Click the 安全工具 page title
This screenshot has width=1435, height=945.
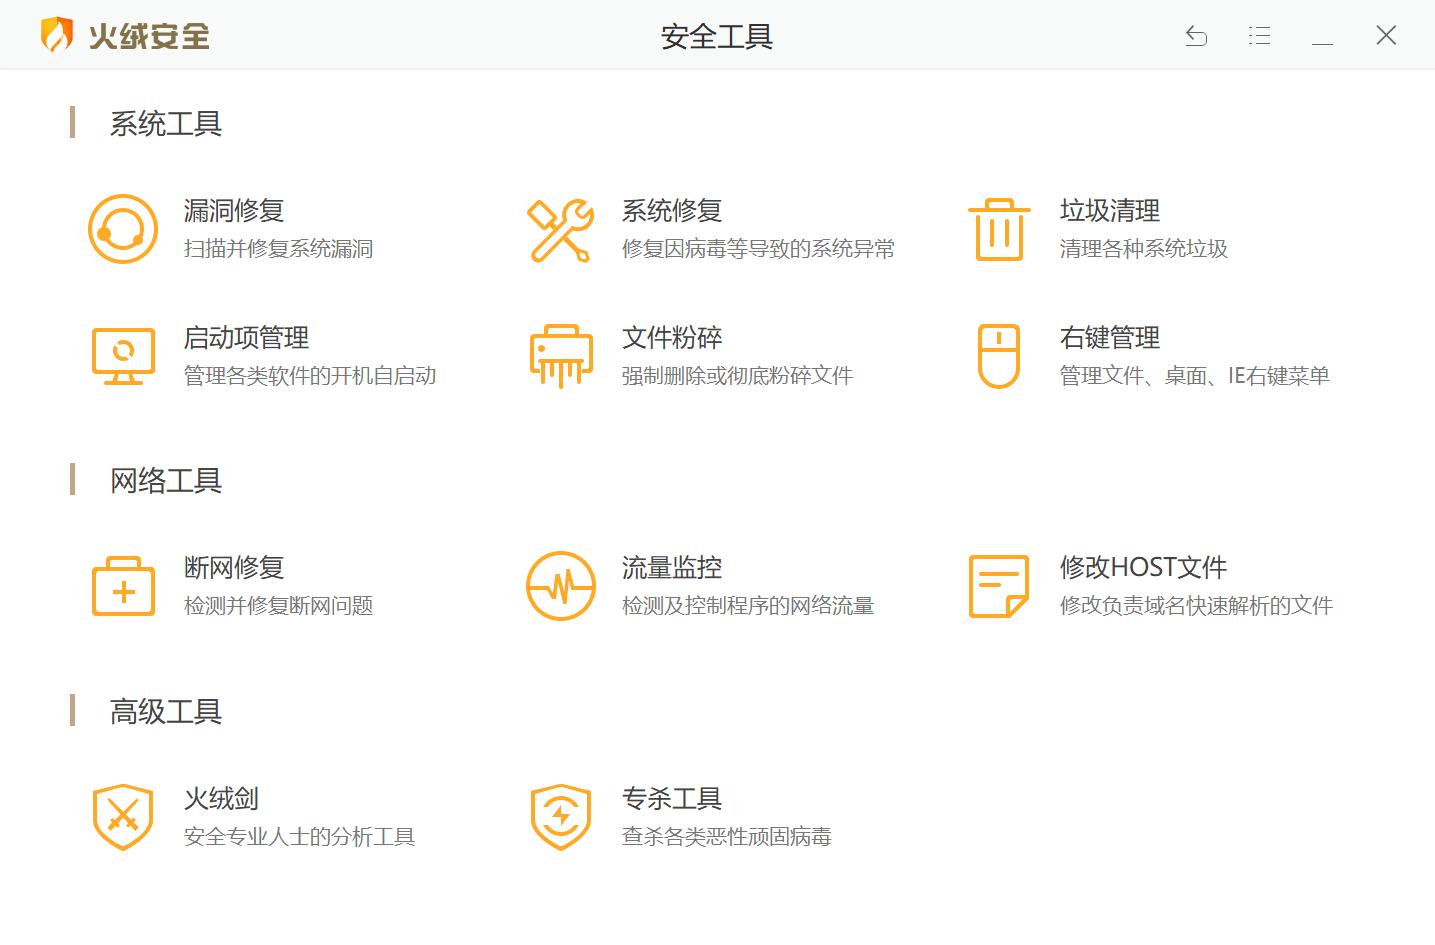point(716,37)
